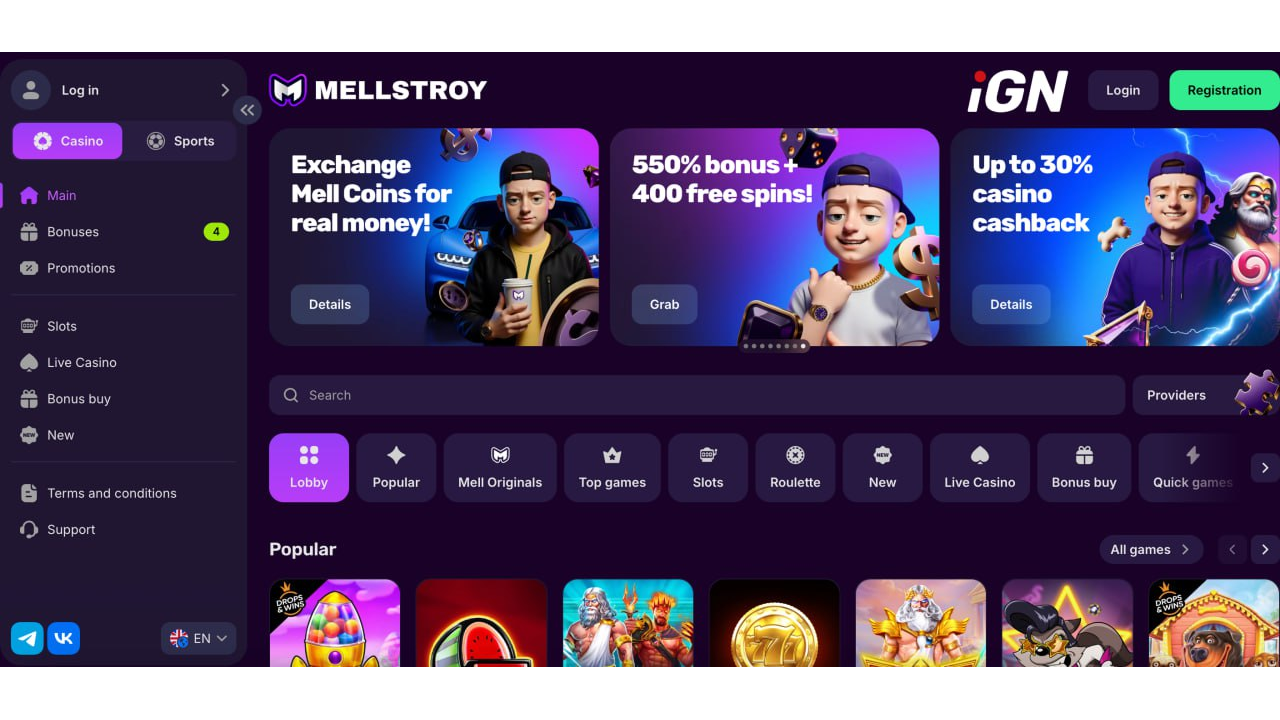Click the green Registration button

(x=1224, y=90)
